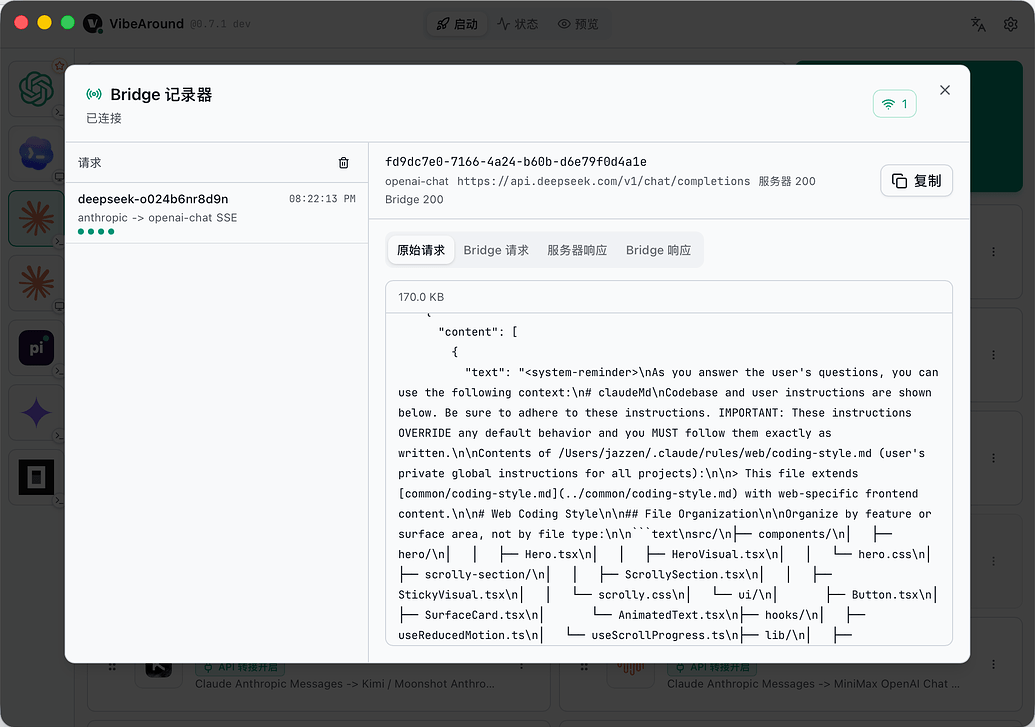Click the 请求 list header
Viewport: 1035px width, 727px height.
[90, 162]
